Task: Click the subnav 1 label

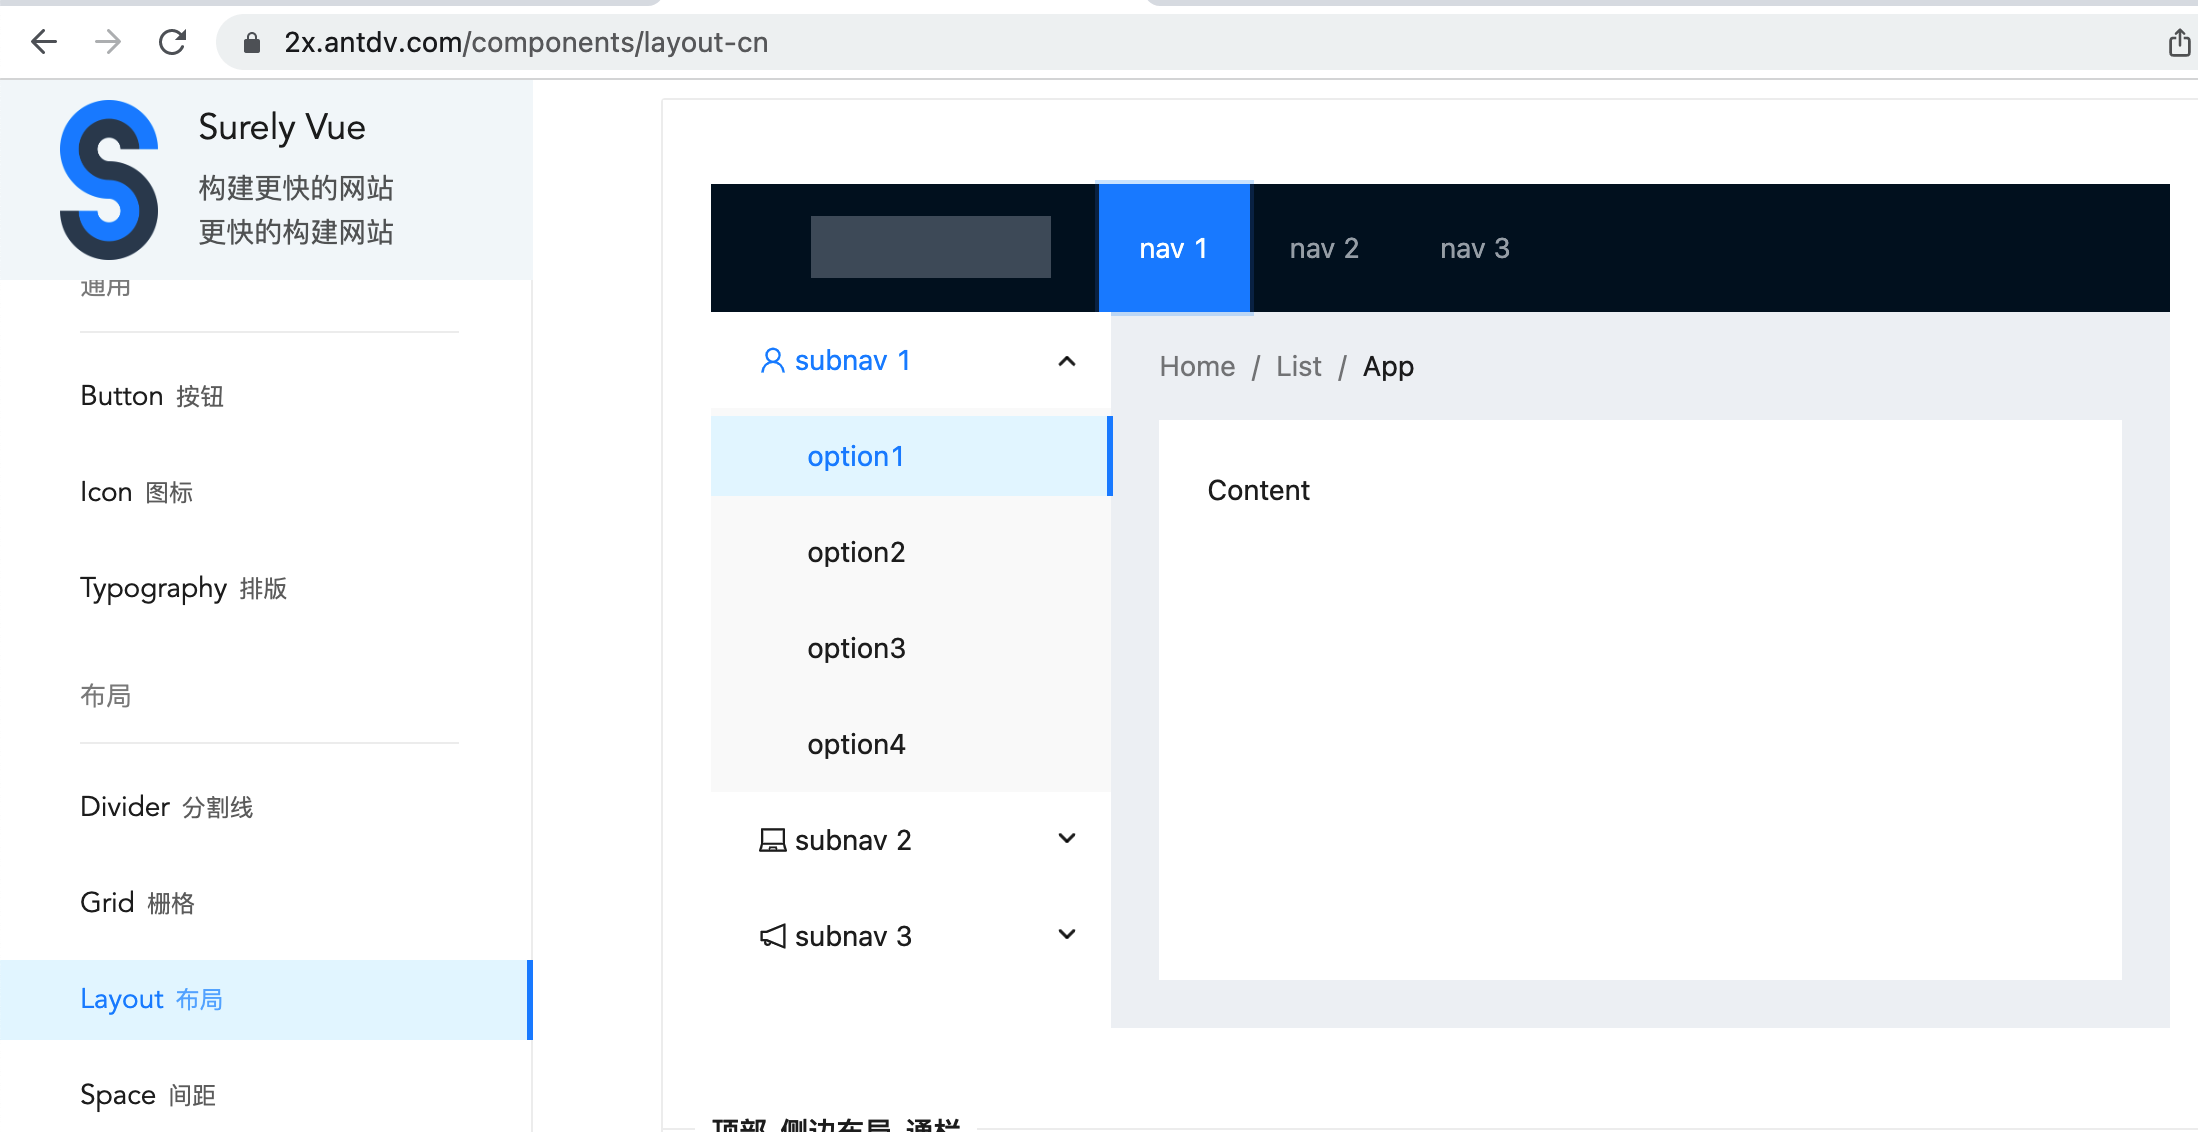Action: pyautogui.click(x=852, y=360)
